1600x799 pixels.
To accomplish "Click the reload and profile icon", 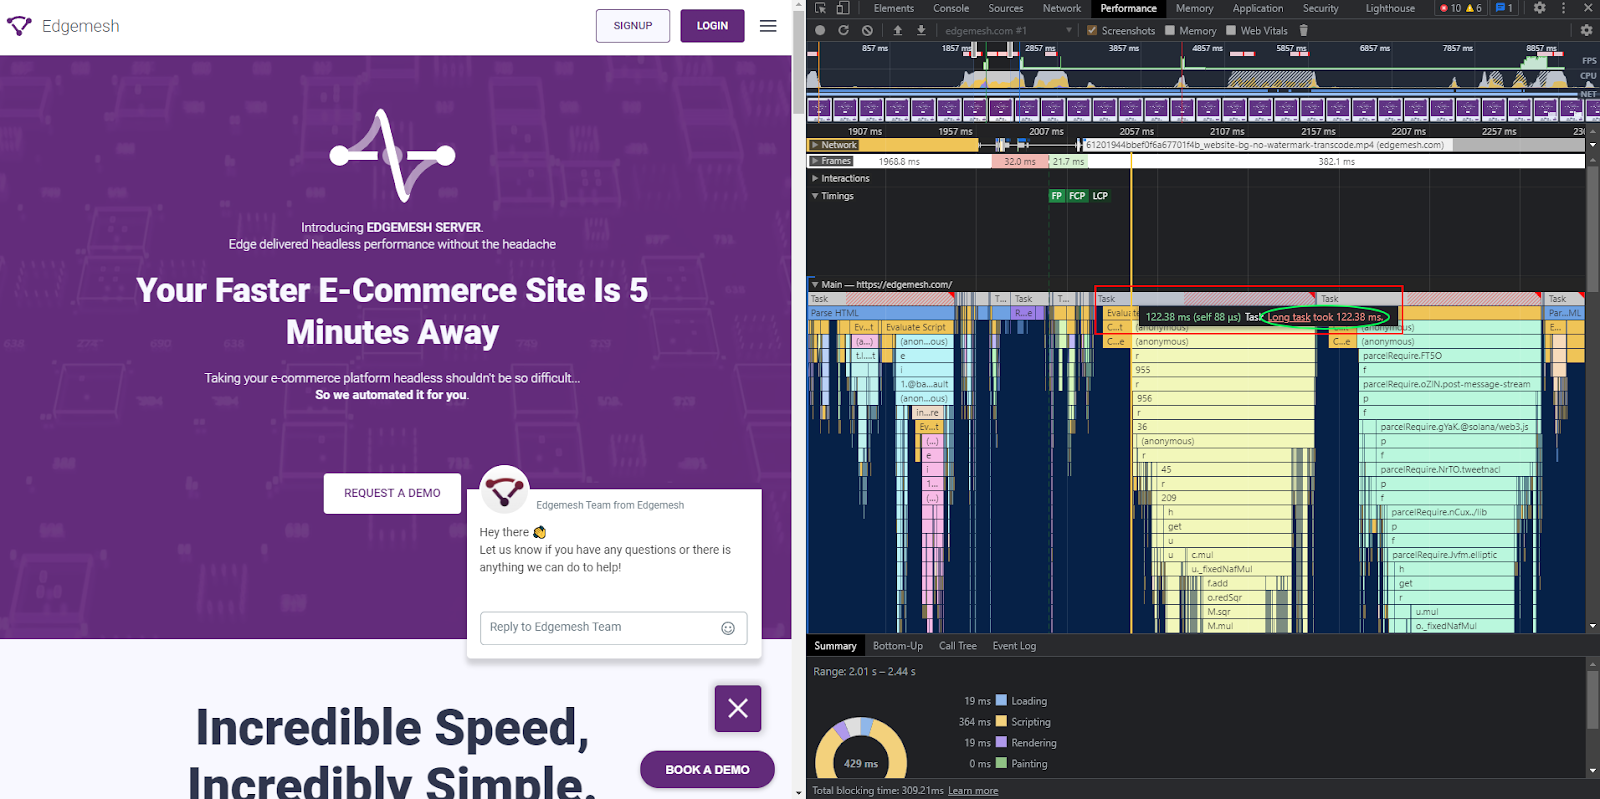I will [843, 30].
